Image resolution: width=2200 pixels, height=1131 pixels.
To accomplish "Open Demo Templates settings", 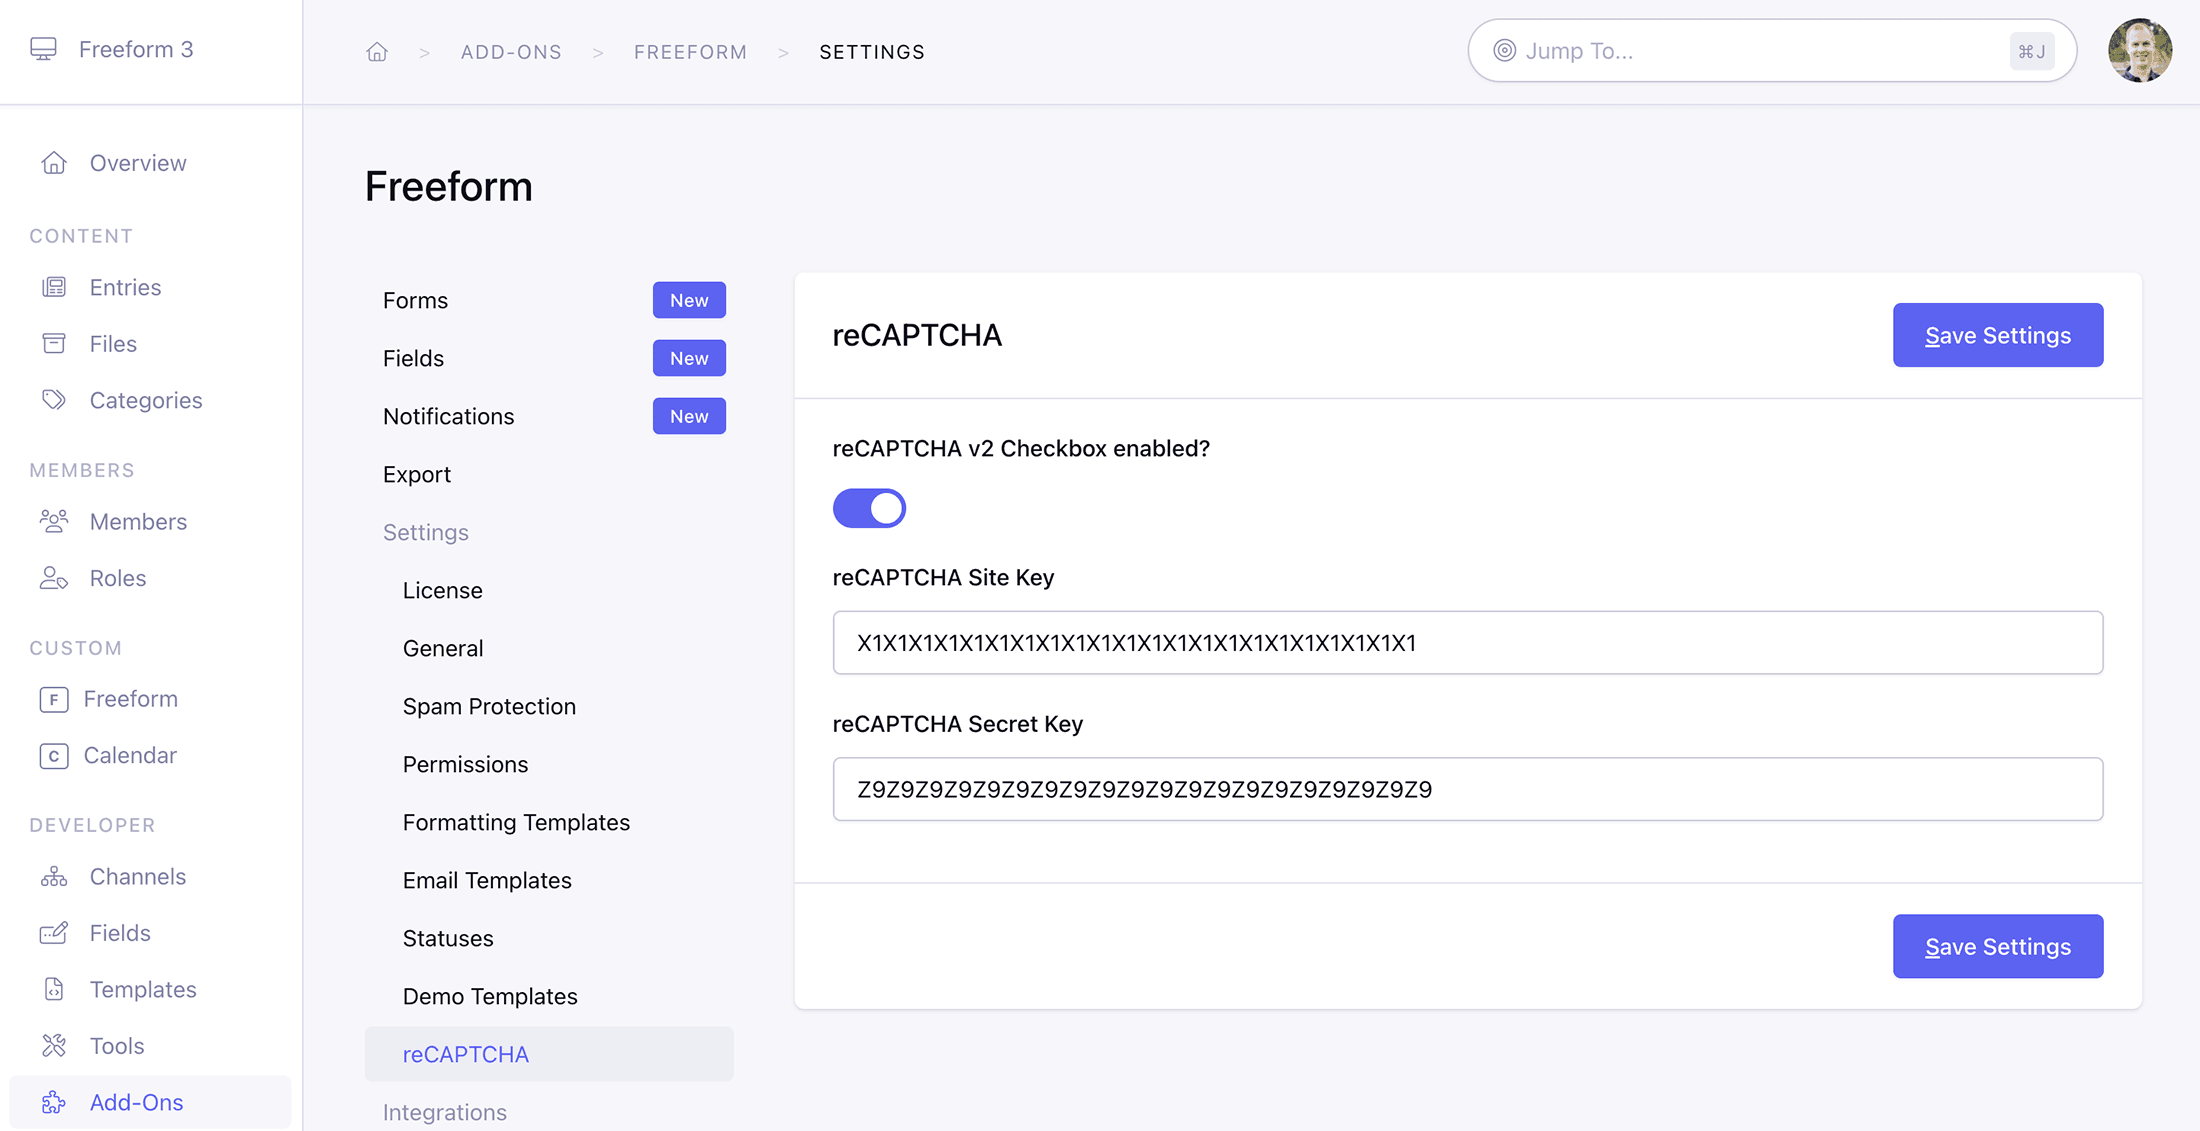I will 490,996.
